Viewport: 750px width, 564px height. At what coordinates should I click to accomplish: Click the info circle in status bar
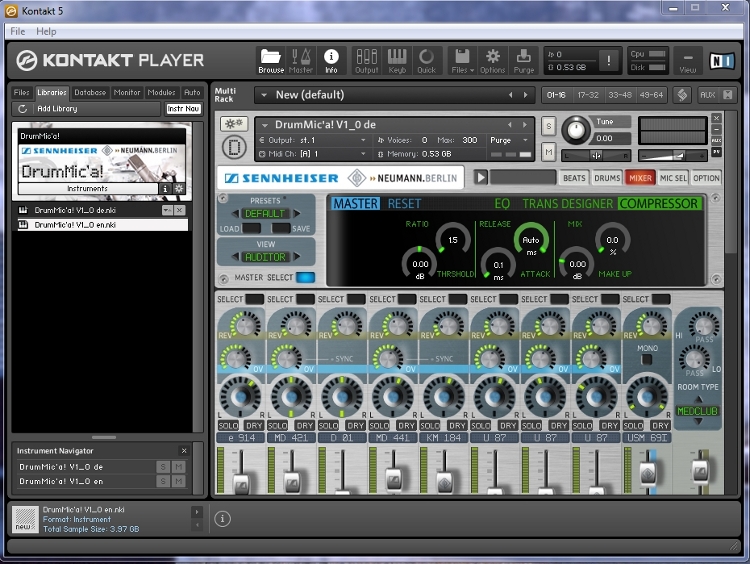222,519
